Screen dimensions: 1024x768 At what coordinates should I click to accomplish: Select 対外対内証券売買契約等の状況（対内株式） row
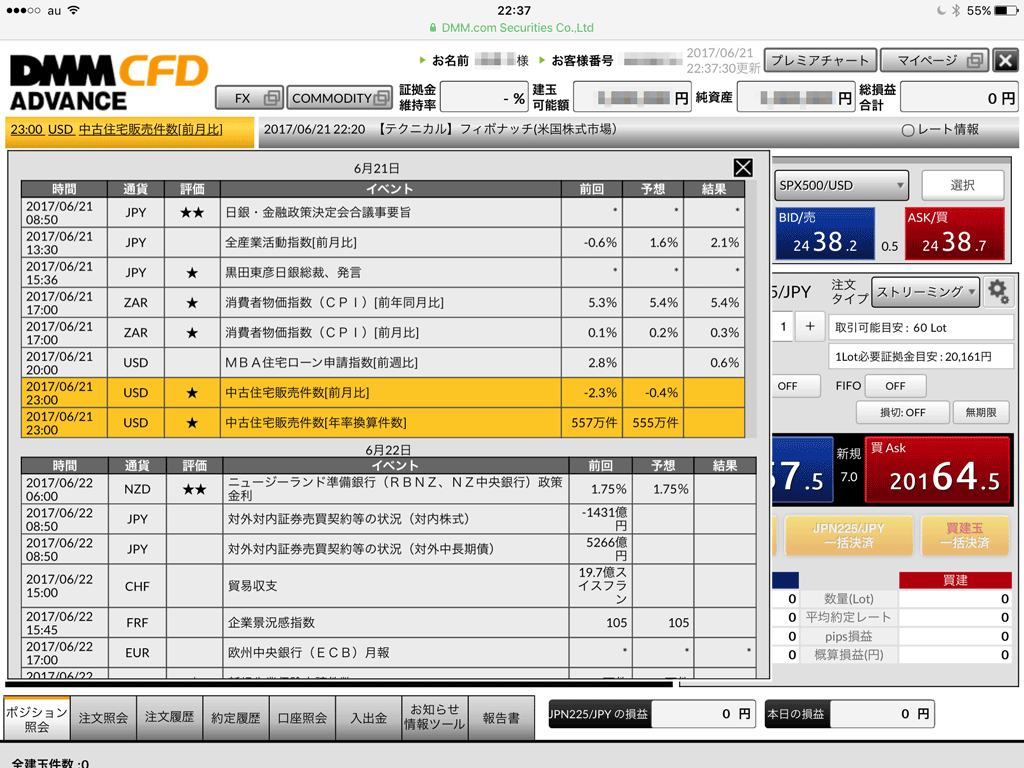pos(389,519)
